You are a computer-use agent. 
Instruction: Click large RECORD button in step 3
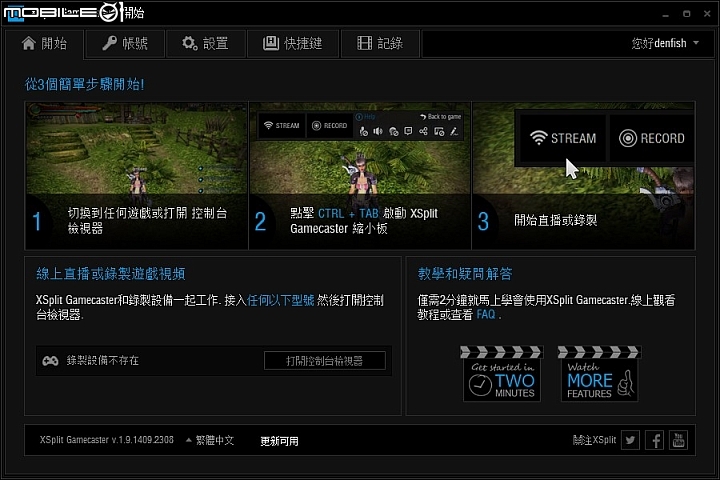click(652, 138)
